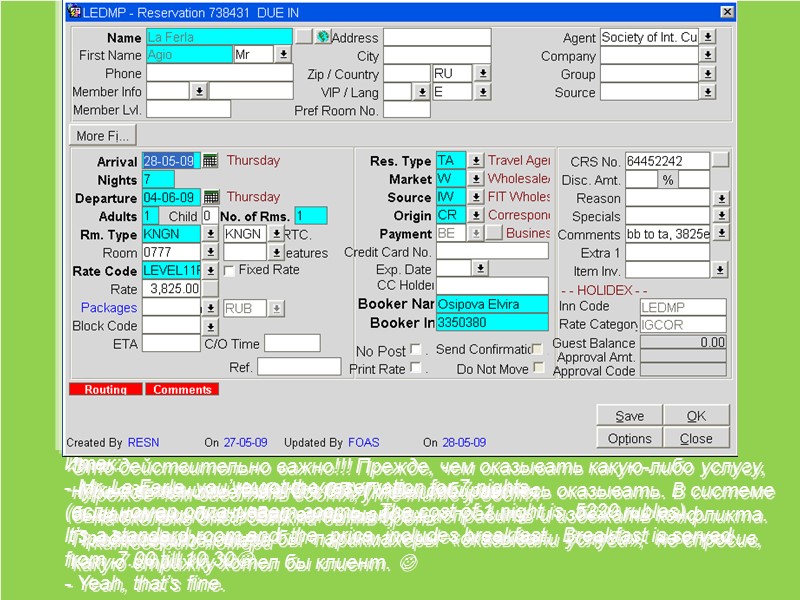Click the ETA input field

click(x=171, y=343)
